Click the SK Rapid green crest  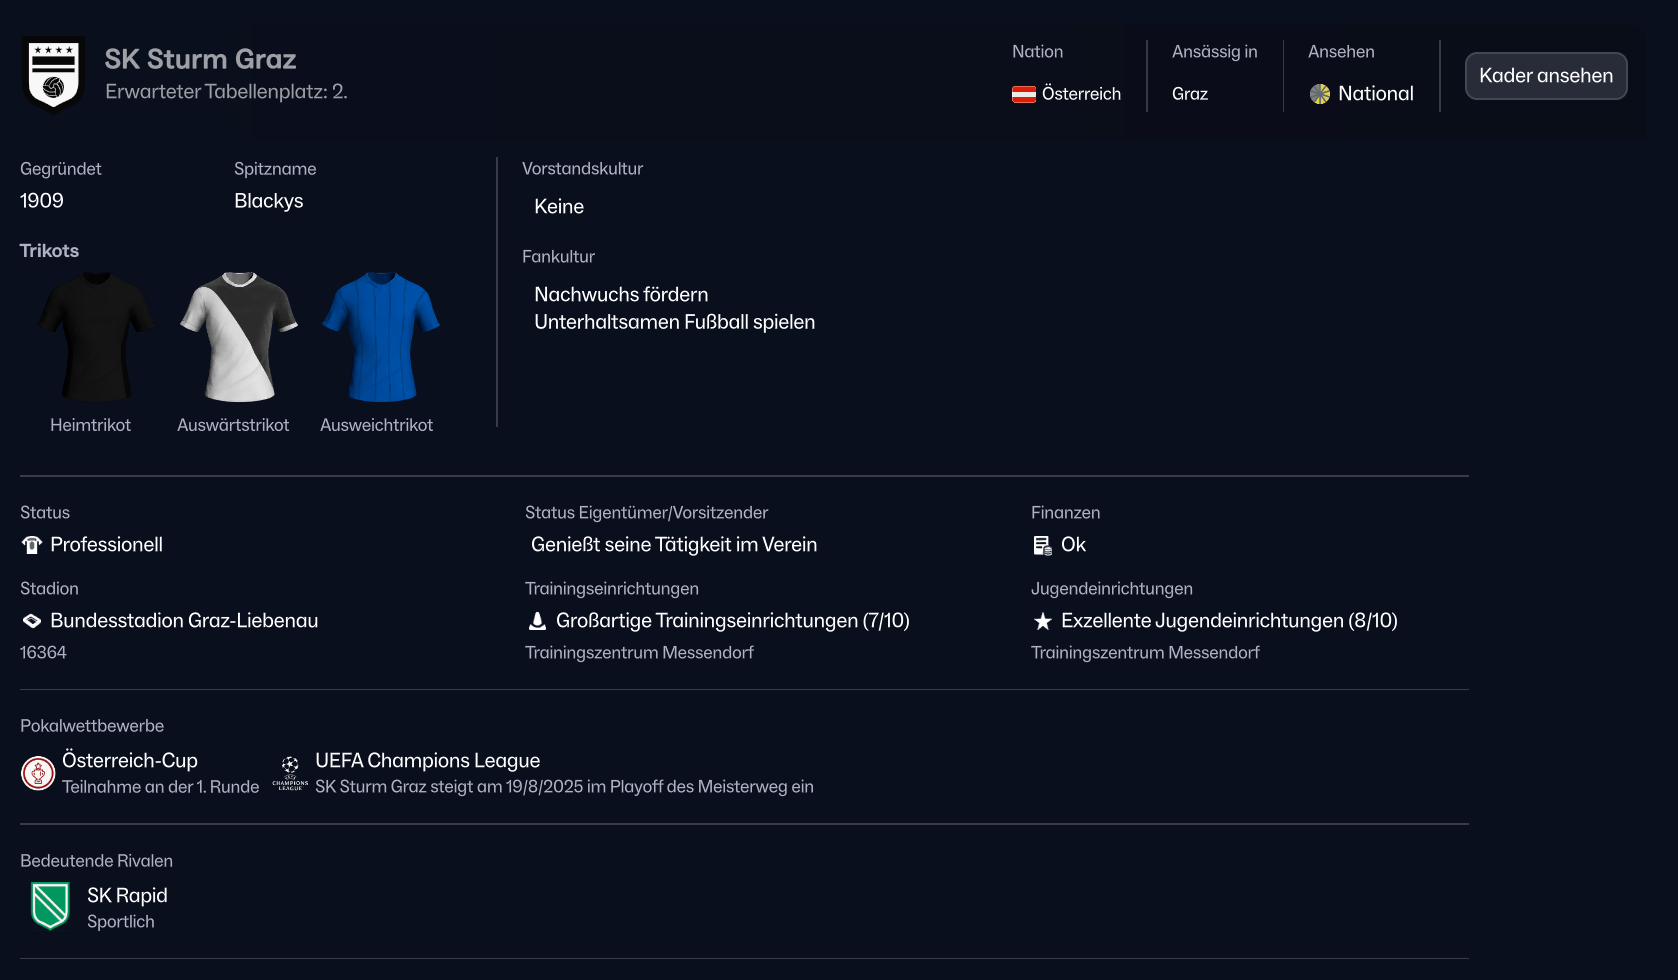(x=50, y=906)
